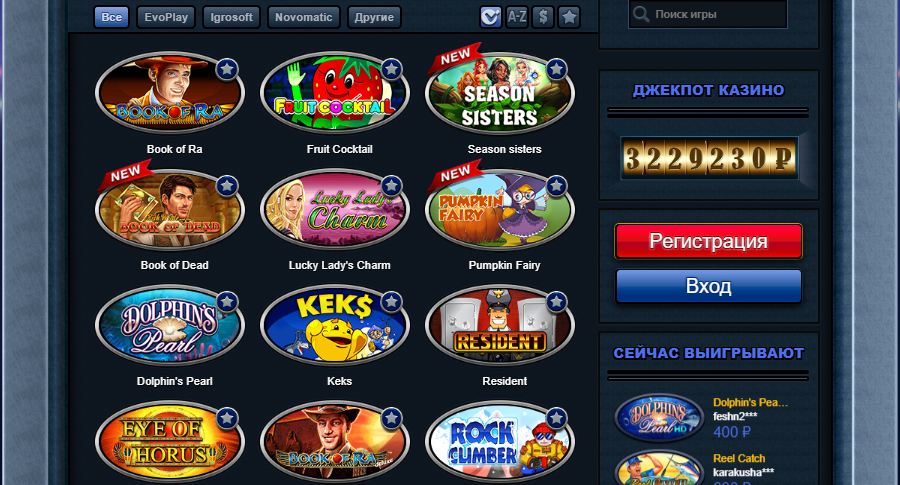Toggle favorite star on Book of Ra
900x485 pixels.
click(227, 69)
